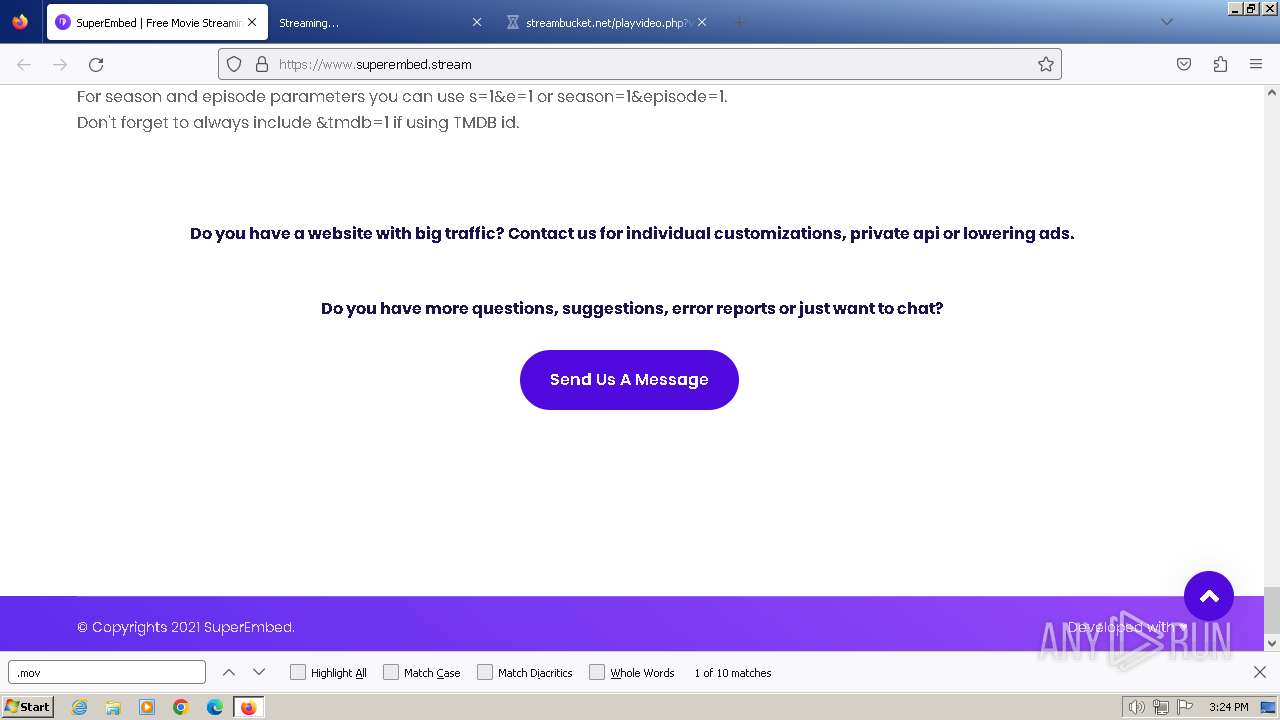
Task: Click Firefox logo in title bar
Action: coord(20,21)
